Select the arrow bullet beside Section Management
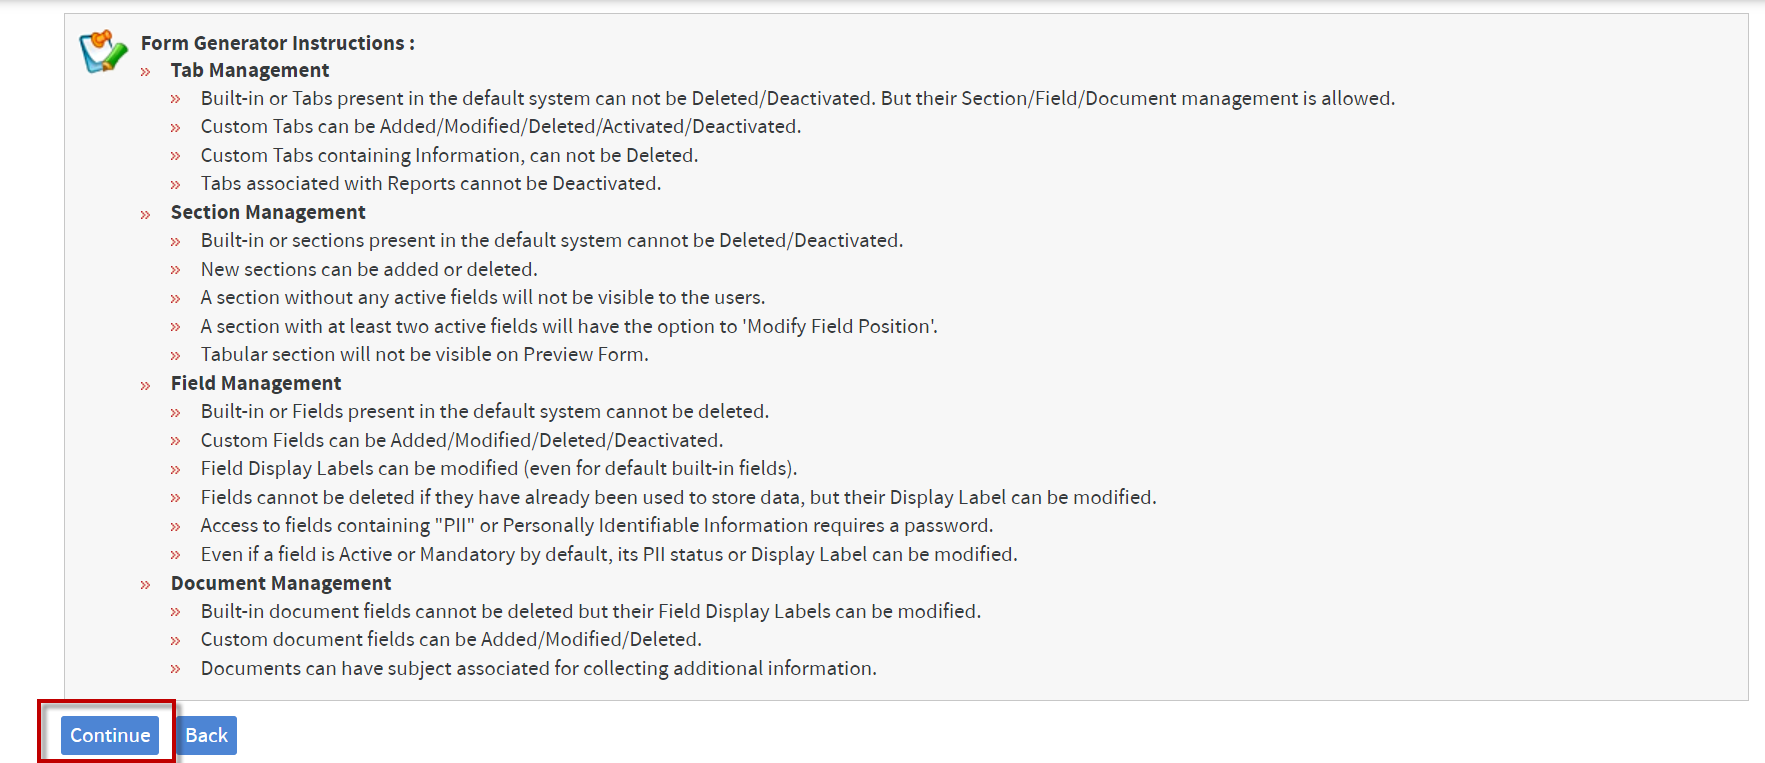 [x=146, y=214]
